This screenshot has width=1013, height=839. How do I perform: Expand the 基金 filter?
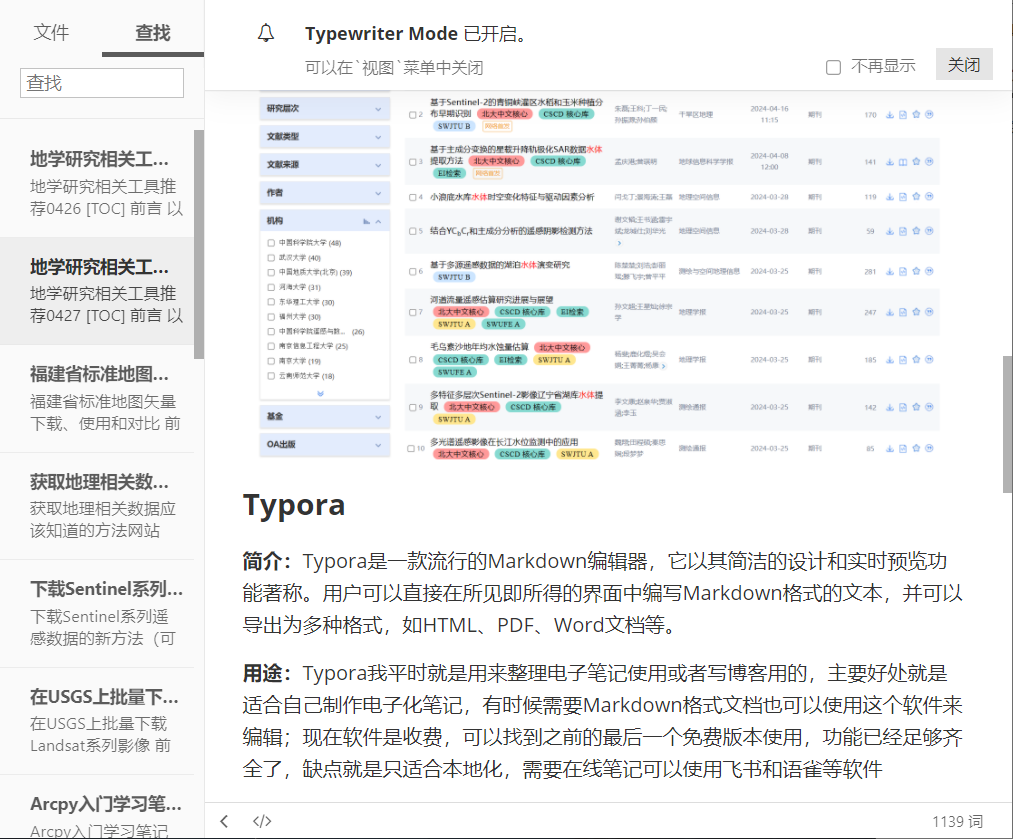point(325,417)
